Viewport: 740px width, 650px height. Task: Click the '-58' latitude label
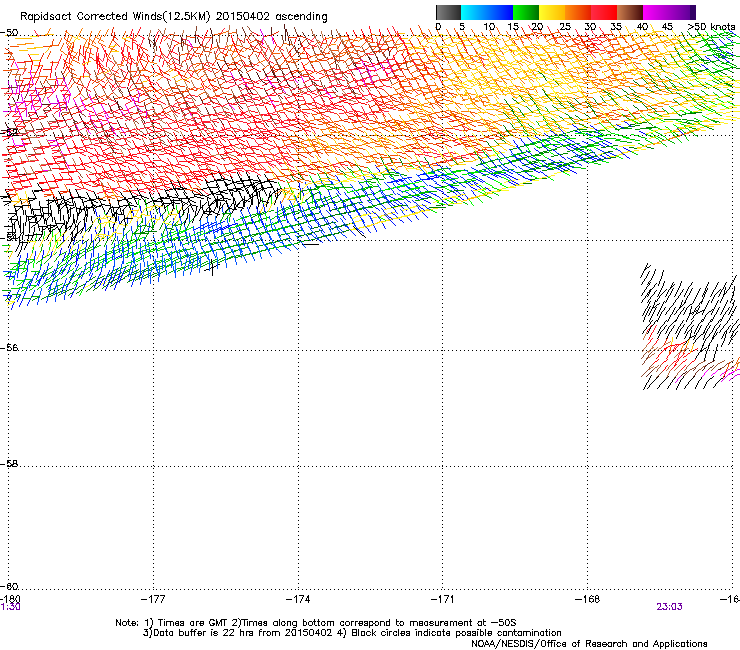pos(9,464)
